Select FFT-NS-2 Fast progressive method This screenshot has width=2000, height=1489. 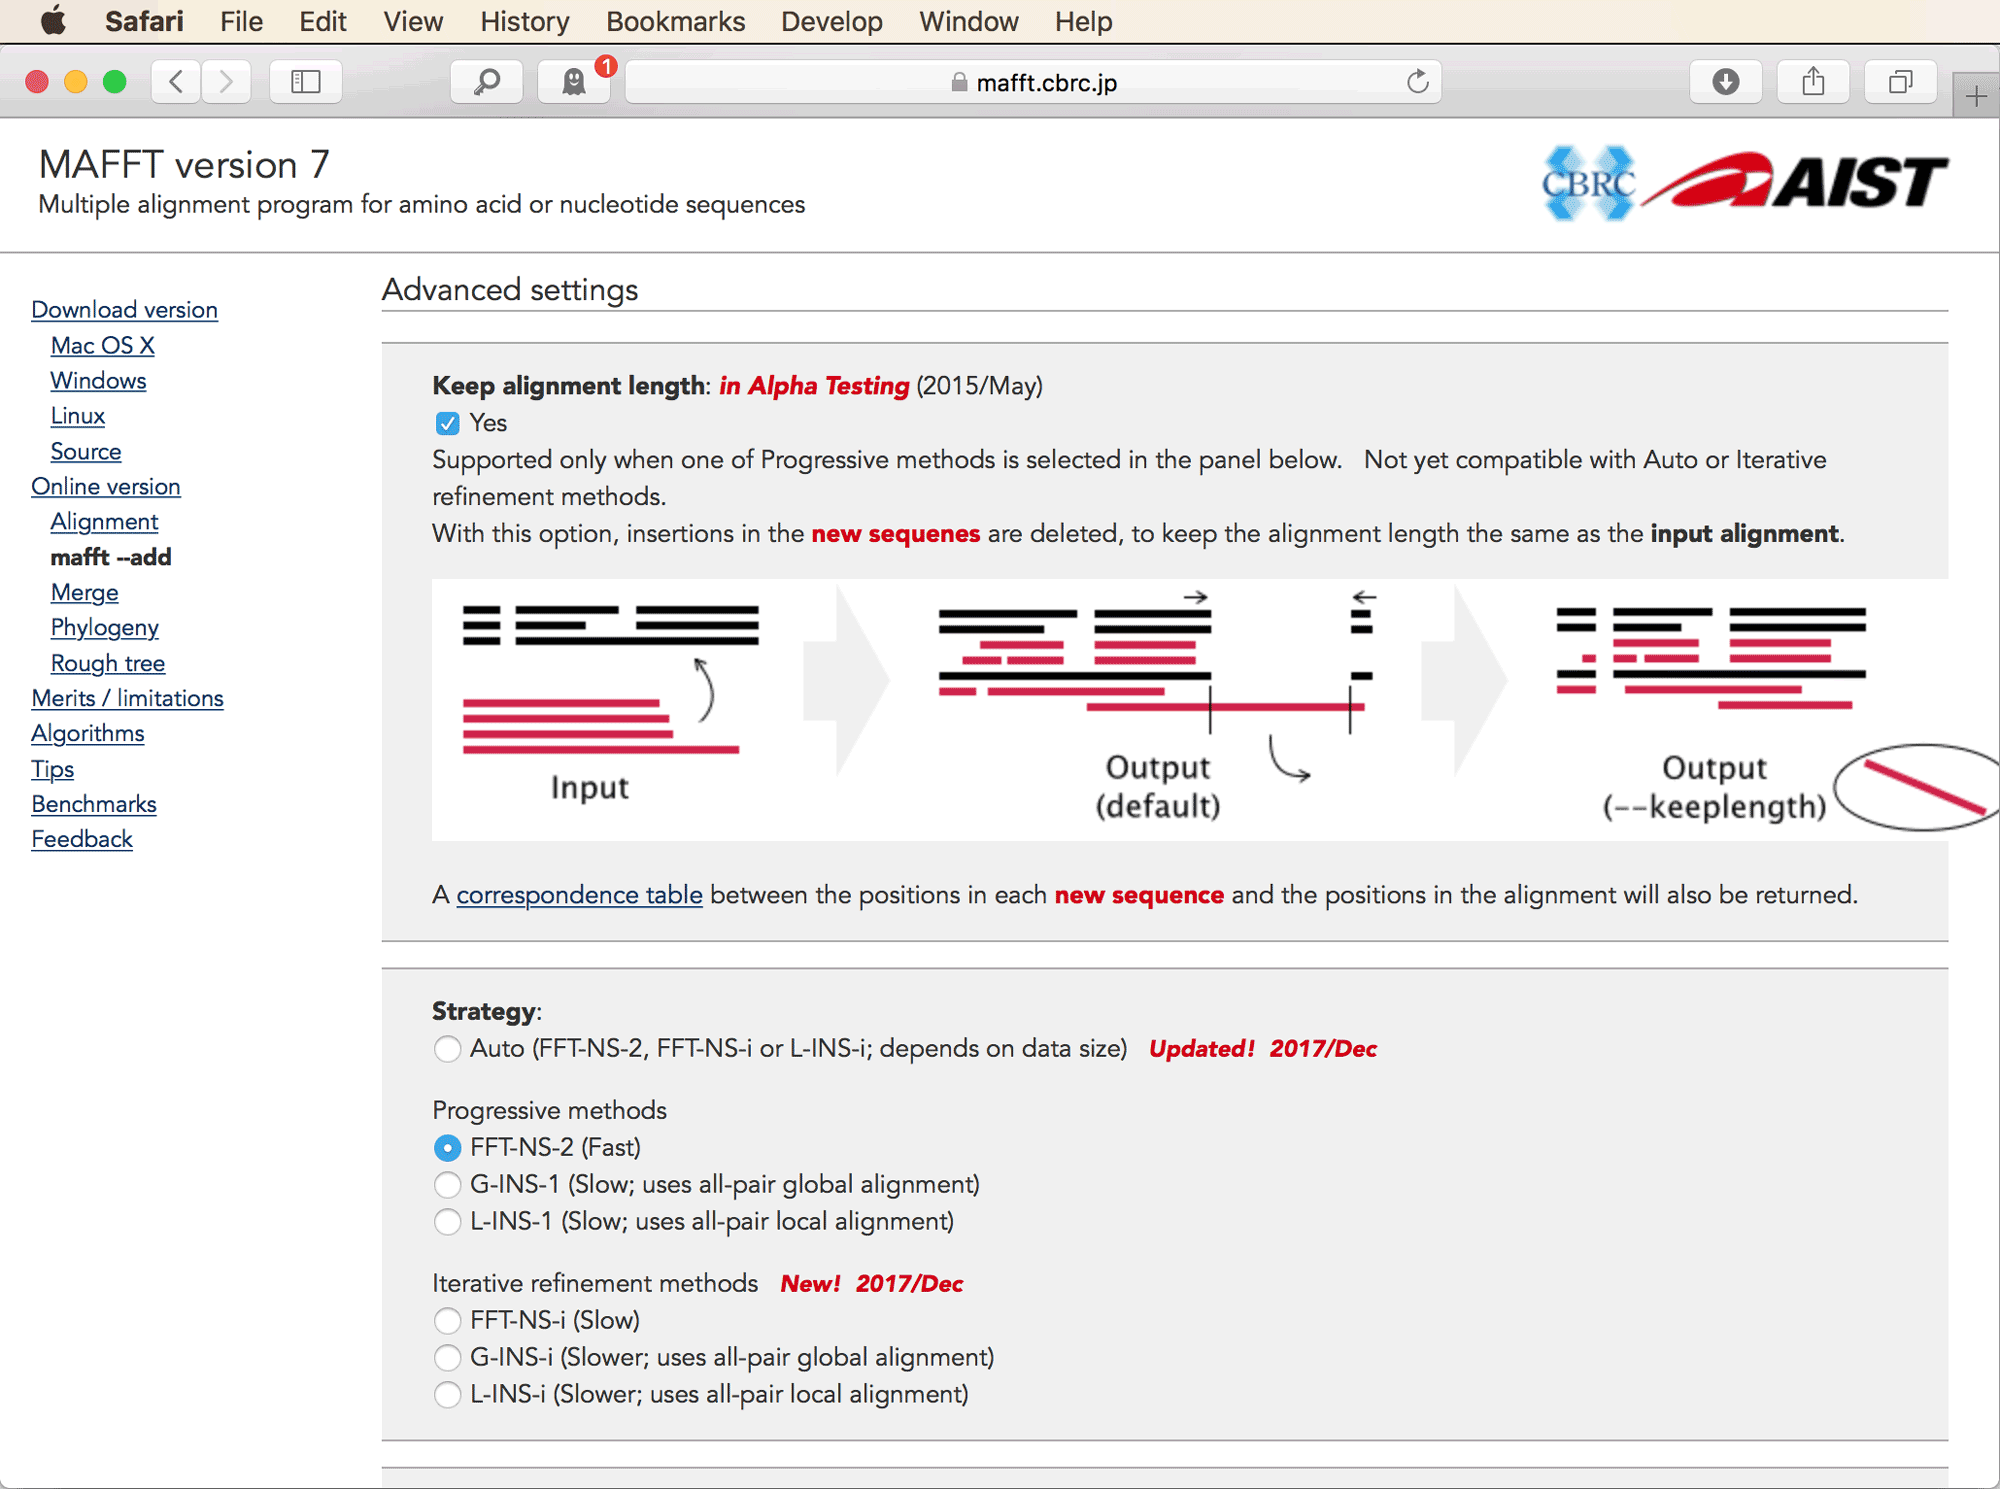pyautogui.click(x=444, y=1146)
